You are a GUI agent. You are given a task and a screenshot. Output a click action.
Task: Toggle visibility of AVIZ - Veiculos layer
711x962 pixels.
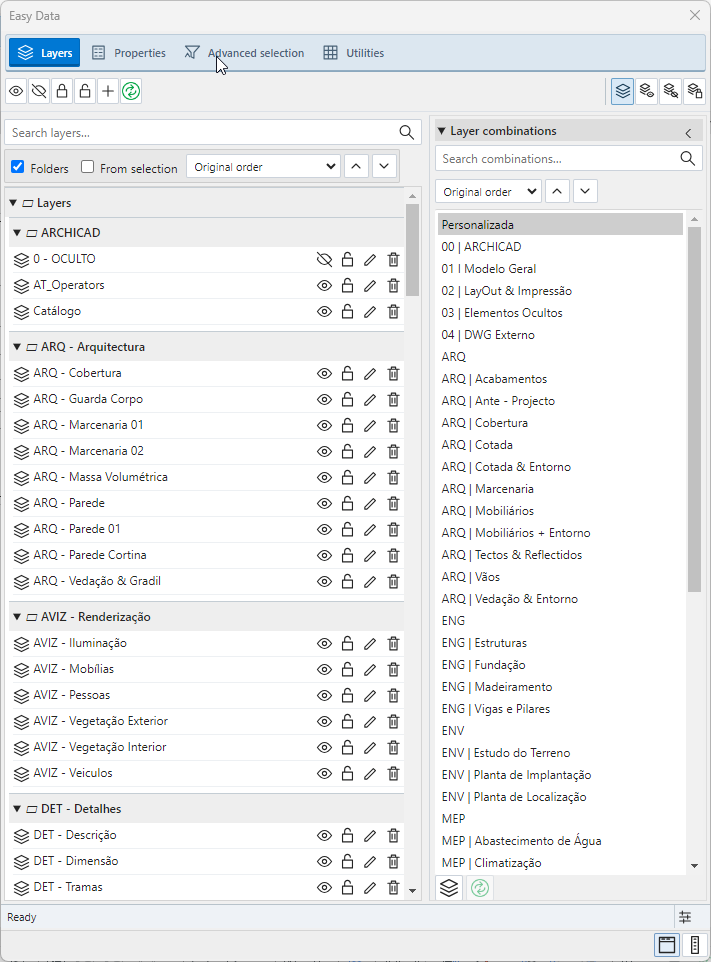point(324,774)
